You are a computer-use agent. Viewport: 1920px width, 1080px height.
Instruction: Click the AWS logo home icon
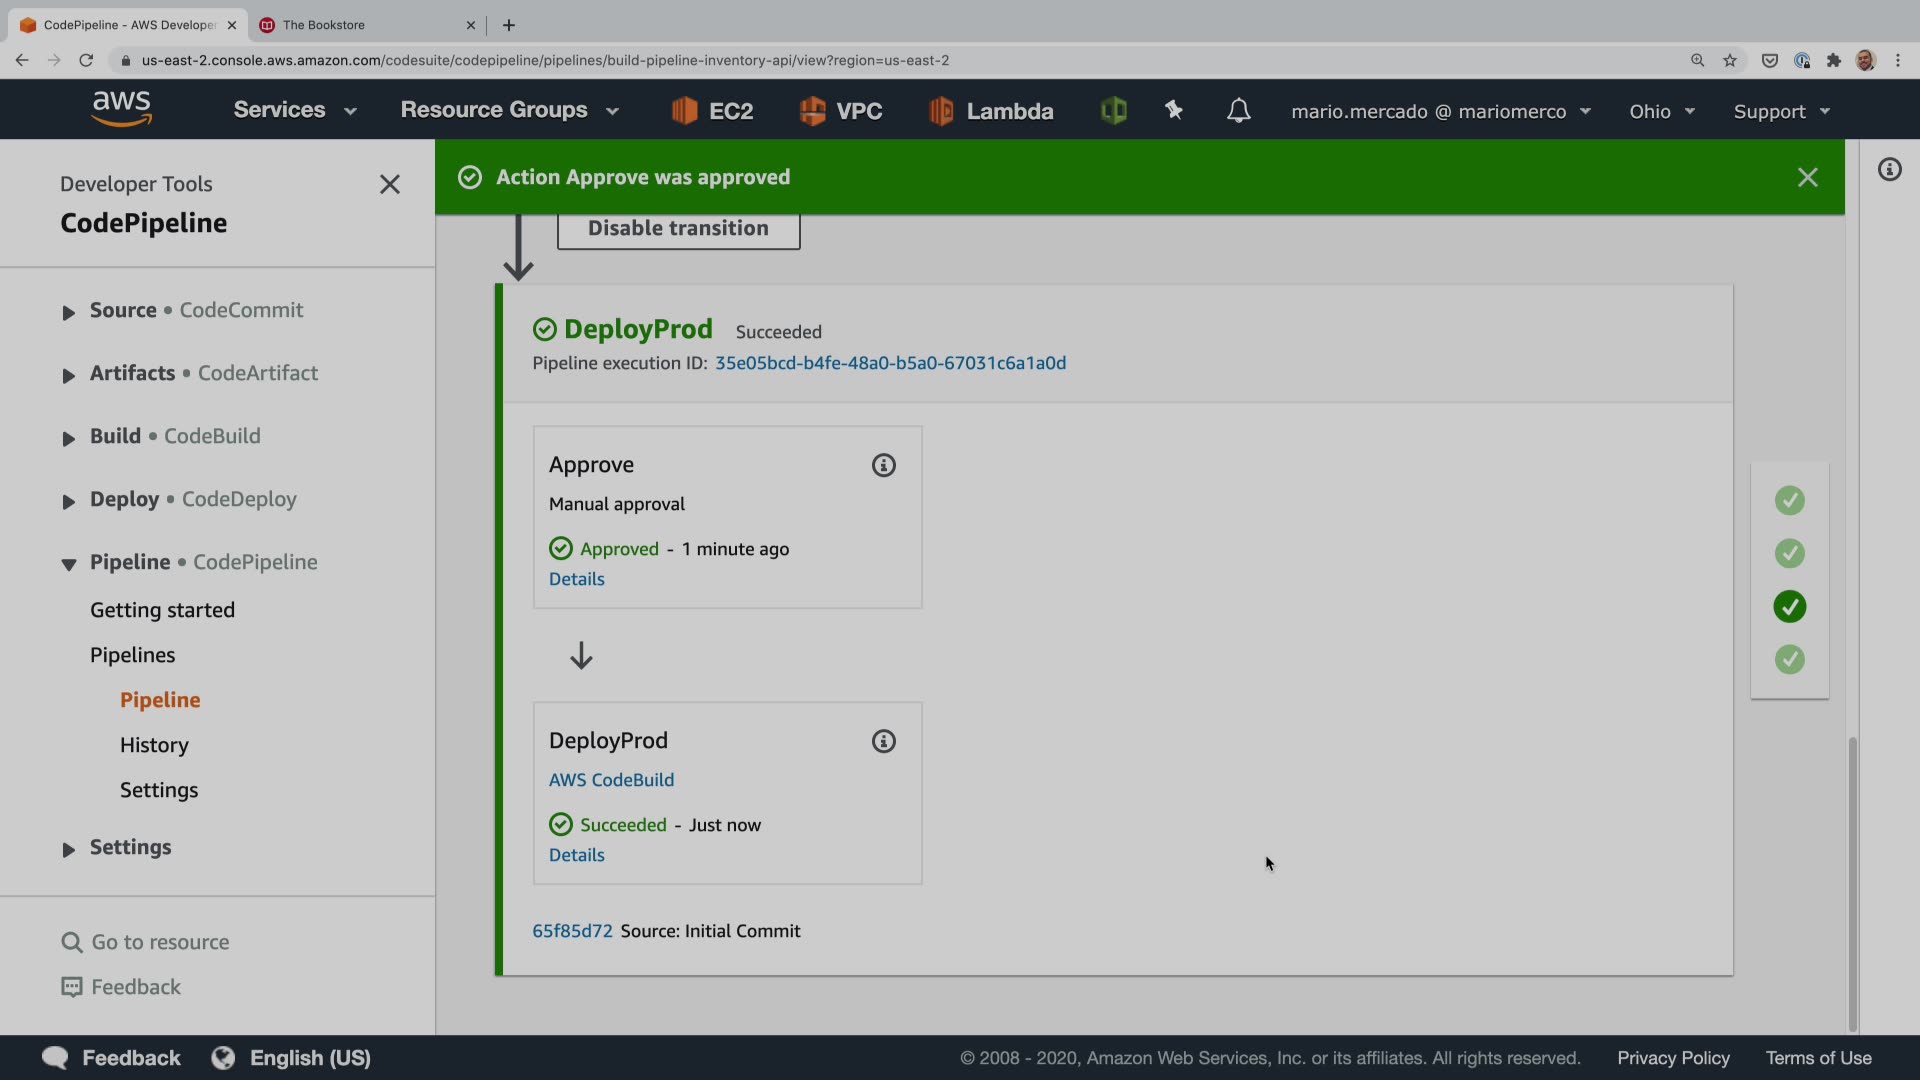tap(121, 108)
